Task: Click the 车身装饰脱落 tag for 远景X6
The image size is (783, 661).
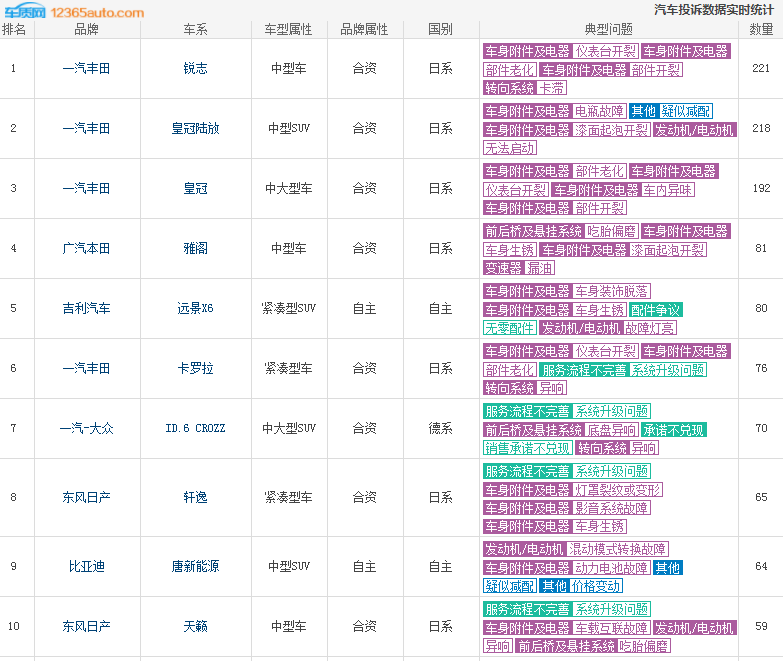Action: [611, 291]
